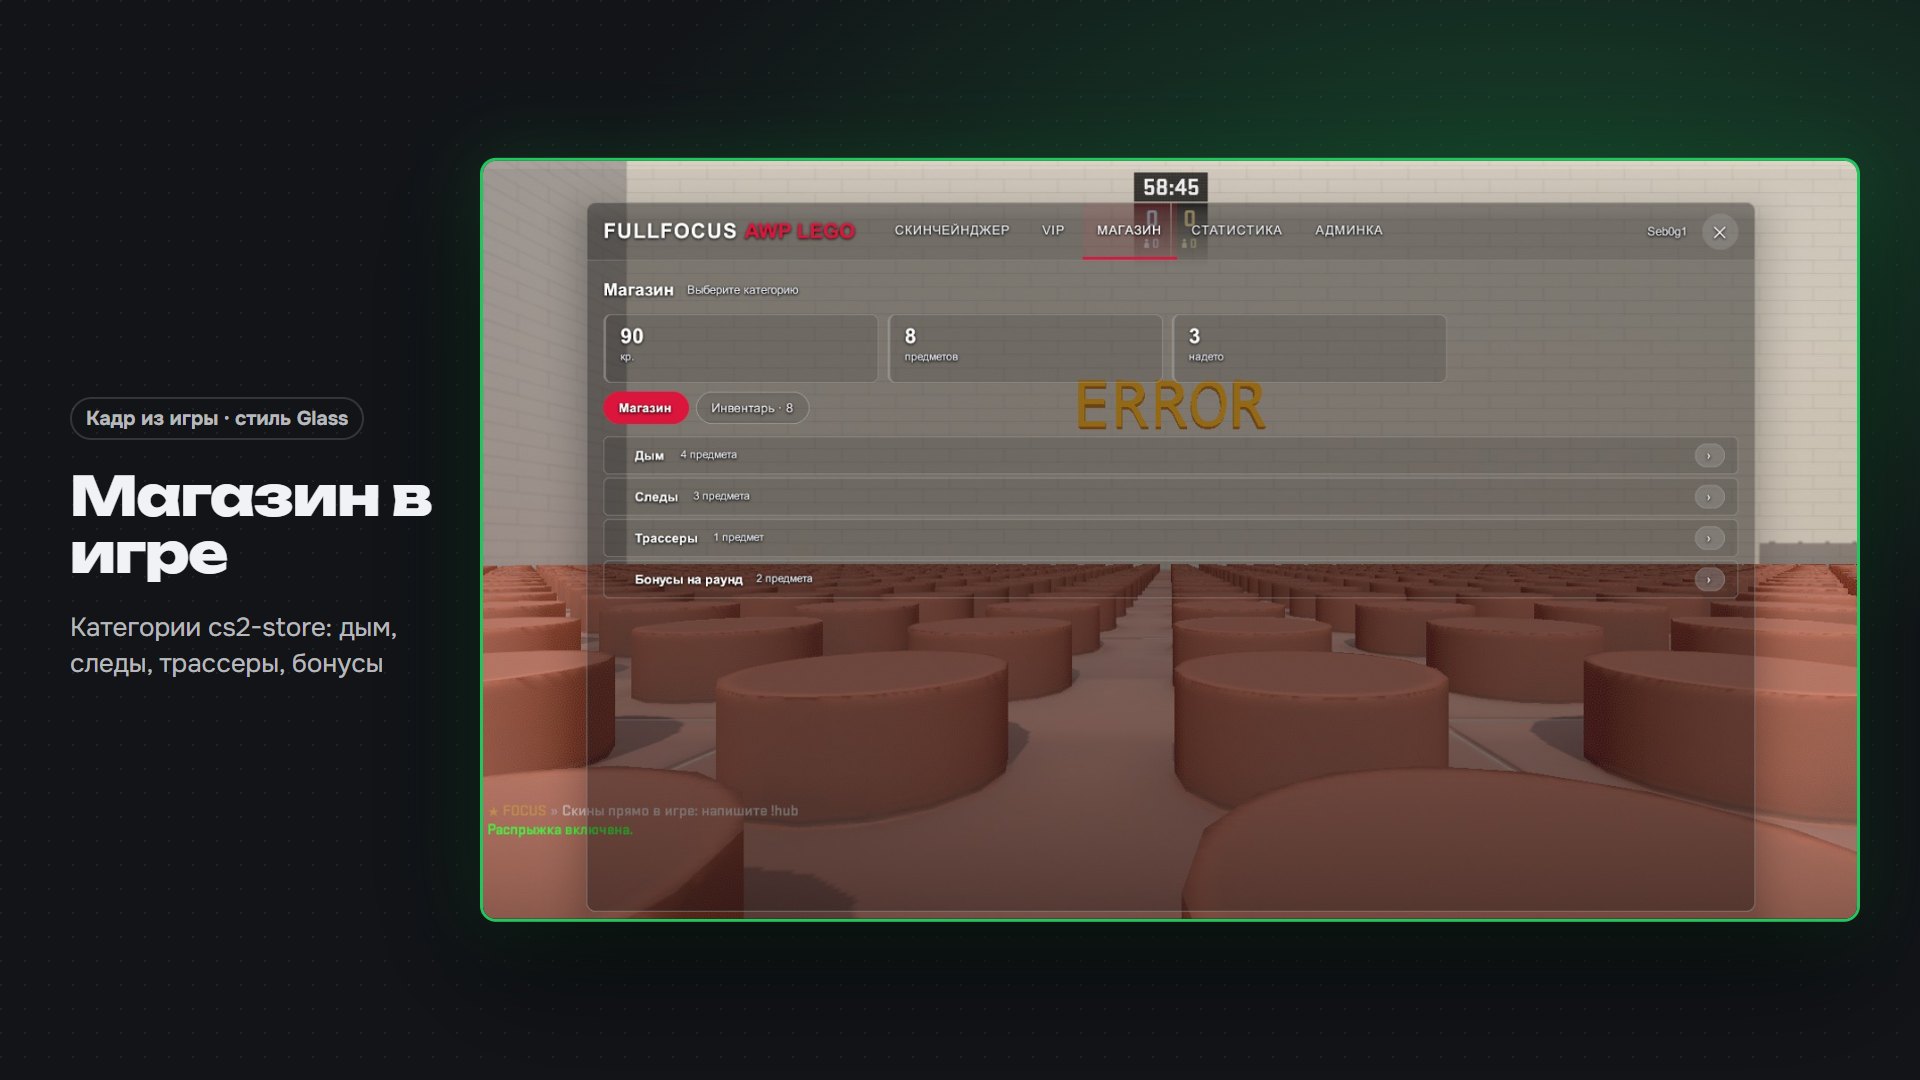This screenshot has height=1080, width=1920.
Task: Expand the Трассеры category arrow
Action: [1708, 538]
